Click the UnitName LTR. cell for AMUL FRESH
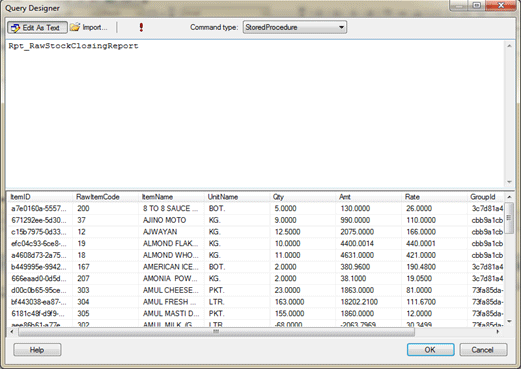Image resolution: width=521 pixels, height=369 pixels. point(237,302)
